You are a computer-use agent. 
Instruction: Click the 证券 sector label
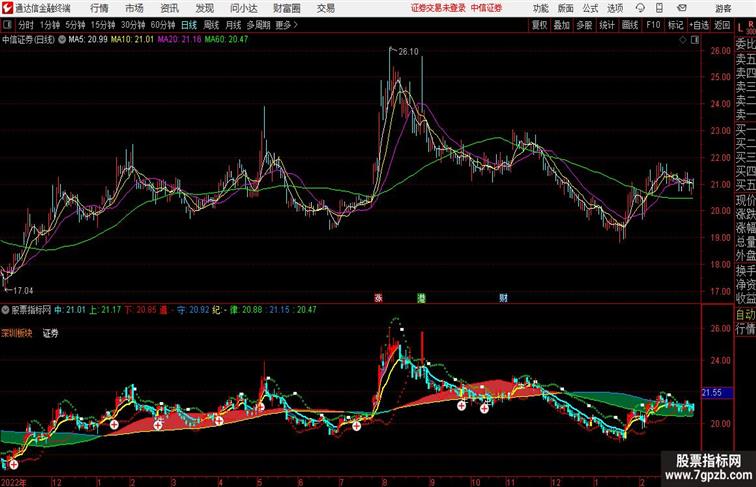pyautogui.click(x=51, y=333)
